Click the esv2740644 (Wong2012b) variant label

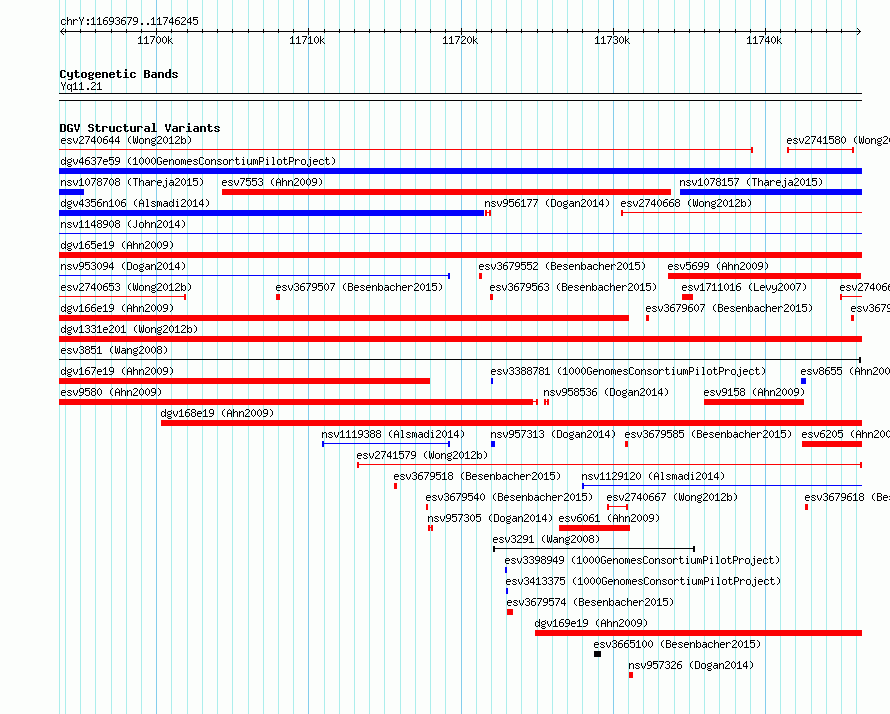(126, 140)
